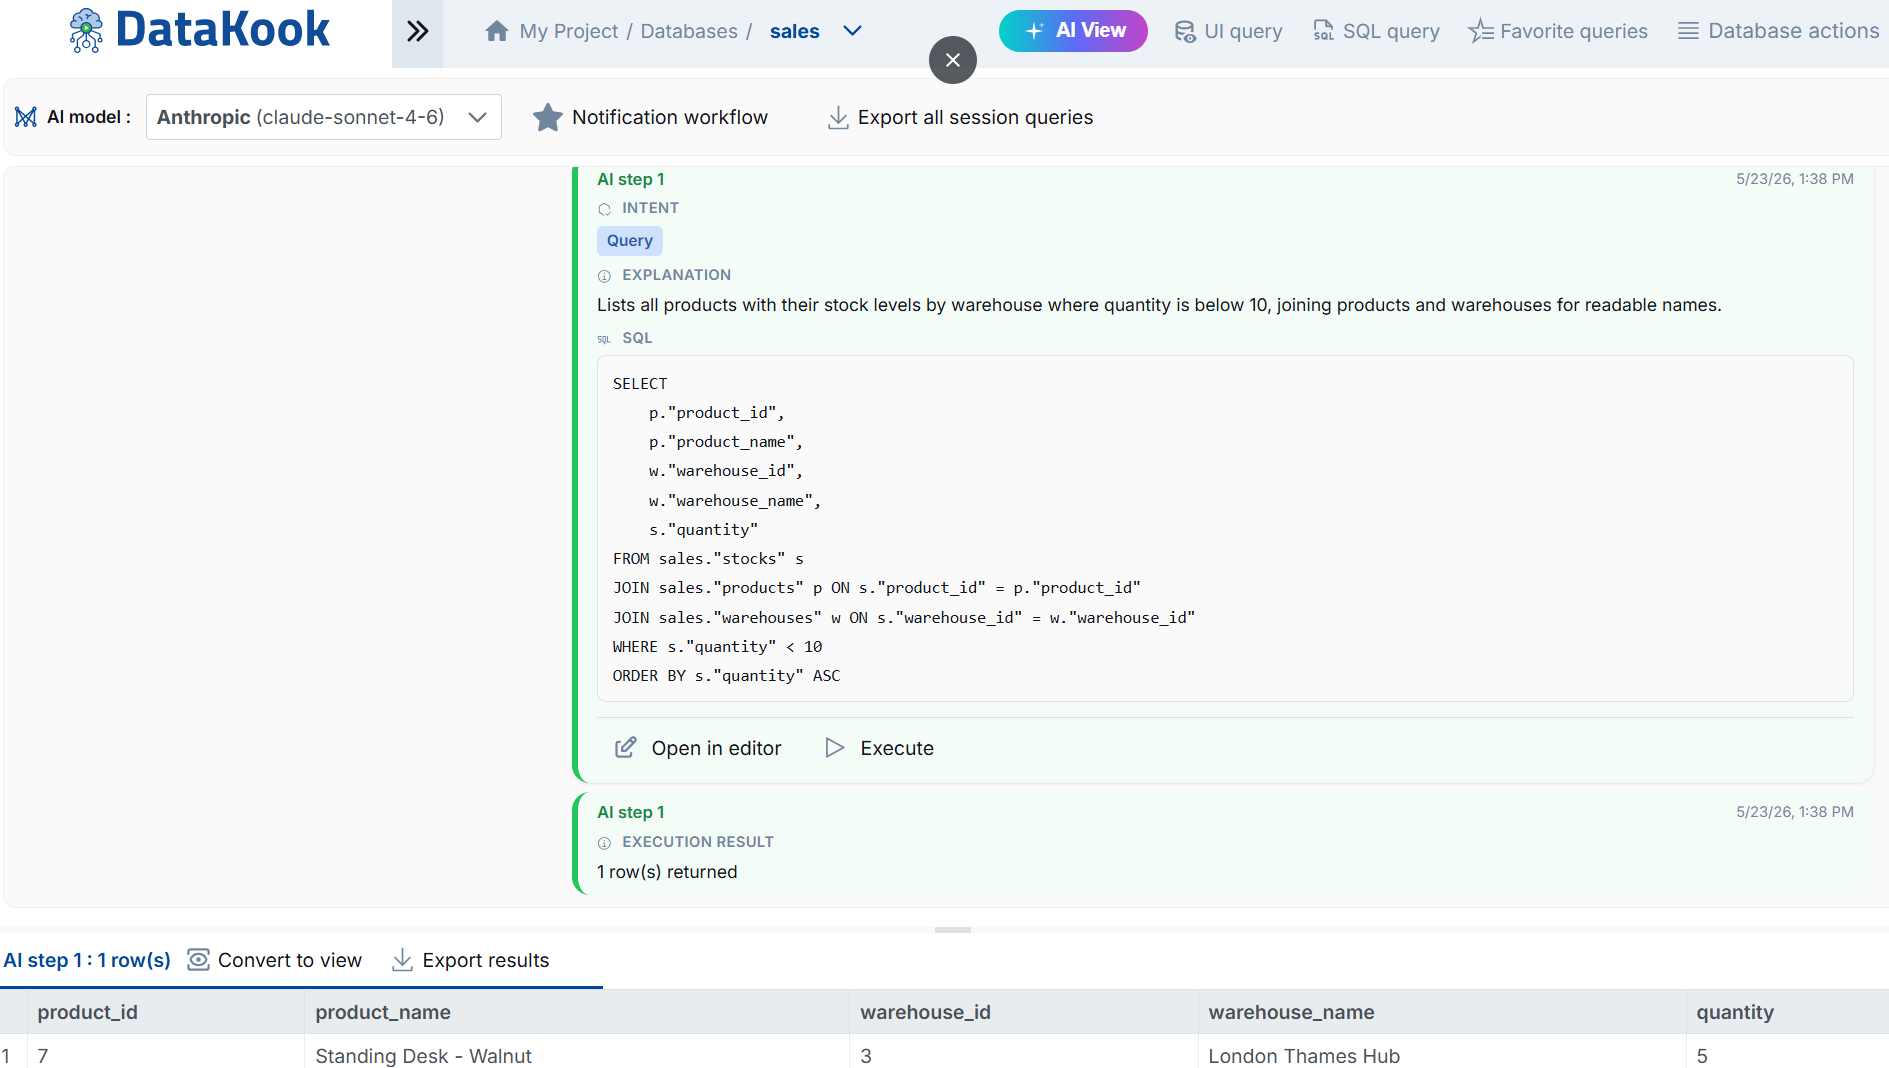Image resolution: width=1889 pixels, height=1068 pixels.
Task: Click the SQL section icon
Action: point(604,339)
